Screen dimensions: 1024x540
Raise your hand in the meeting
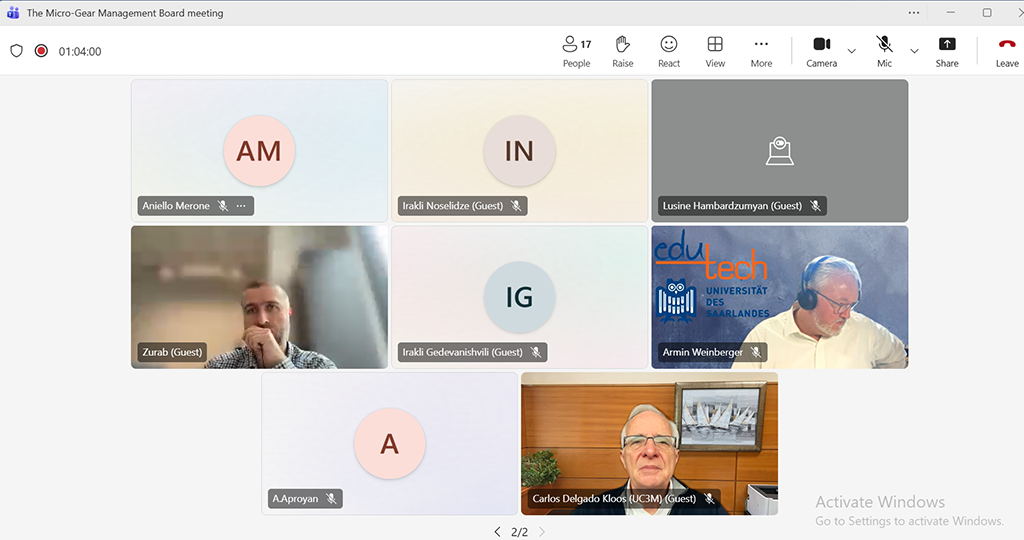[x=622, y=51]
